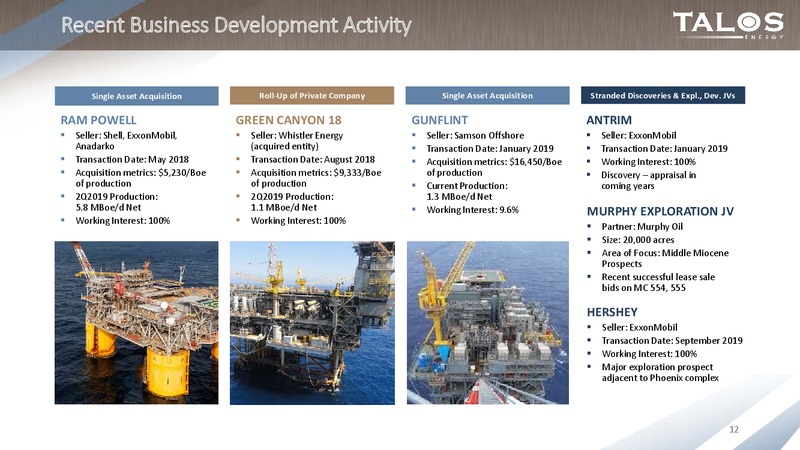This screenshot has height=450, width=800.
Task: Click '1.1 MBoe/d Net' production value
Action: pyautogui.click(x=284, y=207)
